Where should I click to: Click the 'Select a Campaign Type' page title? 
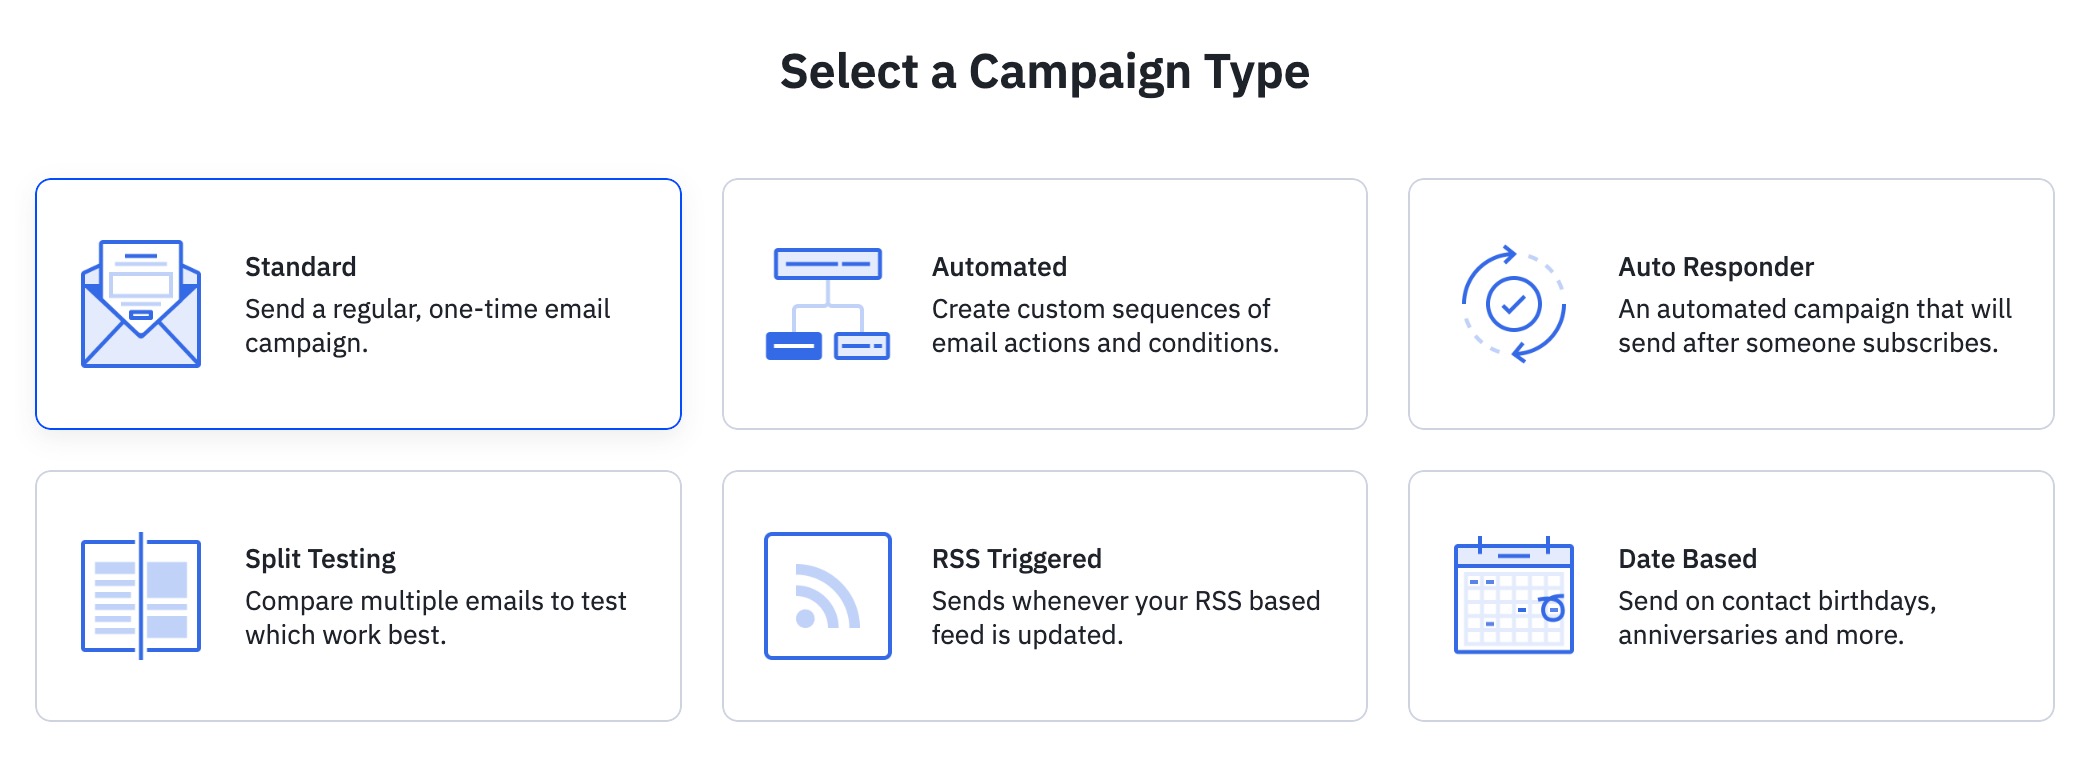tap(1046, 73)
